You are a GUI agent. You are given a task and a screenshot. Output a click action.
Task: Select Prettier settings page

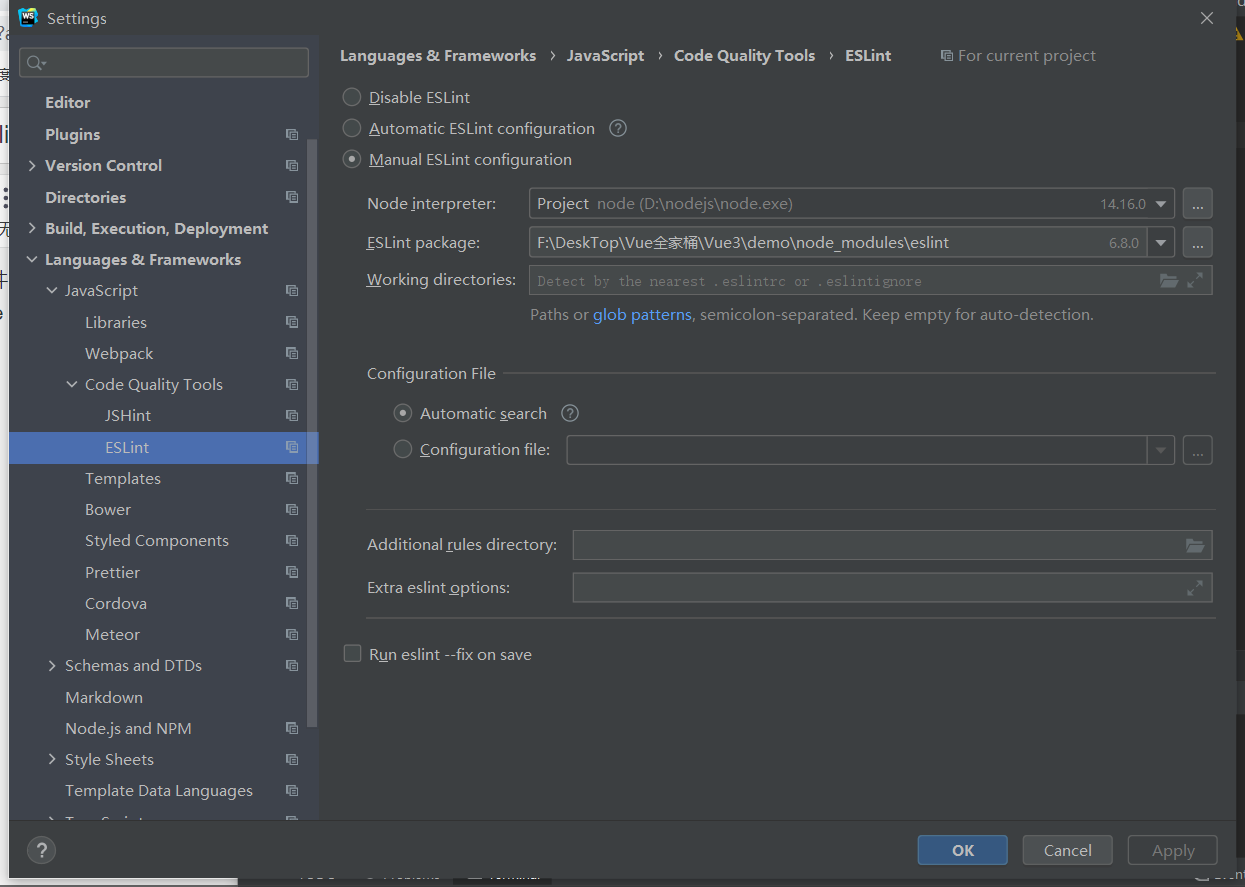113,572
